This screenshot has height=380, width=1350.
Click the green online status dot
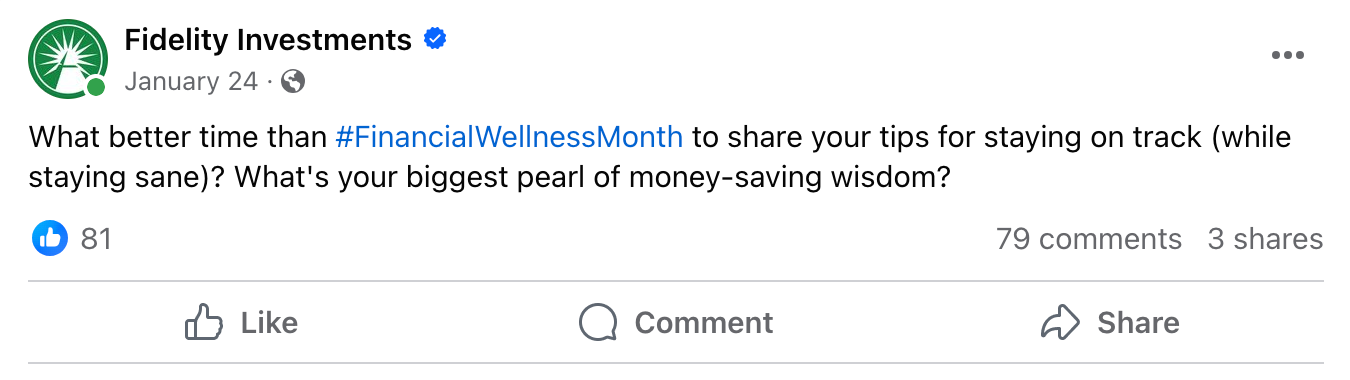click(x=96, y=88)
